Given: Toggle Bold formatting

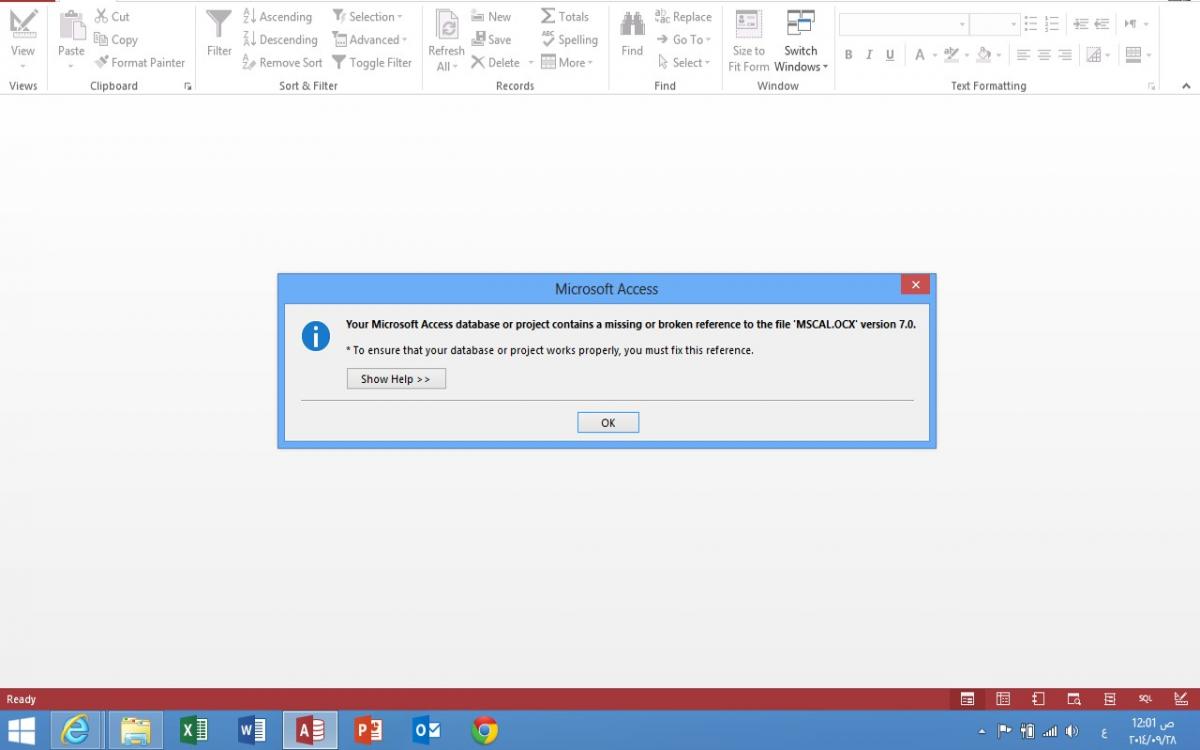Looking at the screenshot, I should [849, 55].
